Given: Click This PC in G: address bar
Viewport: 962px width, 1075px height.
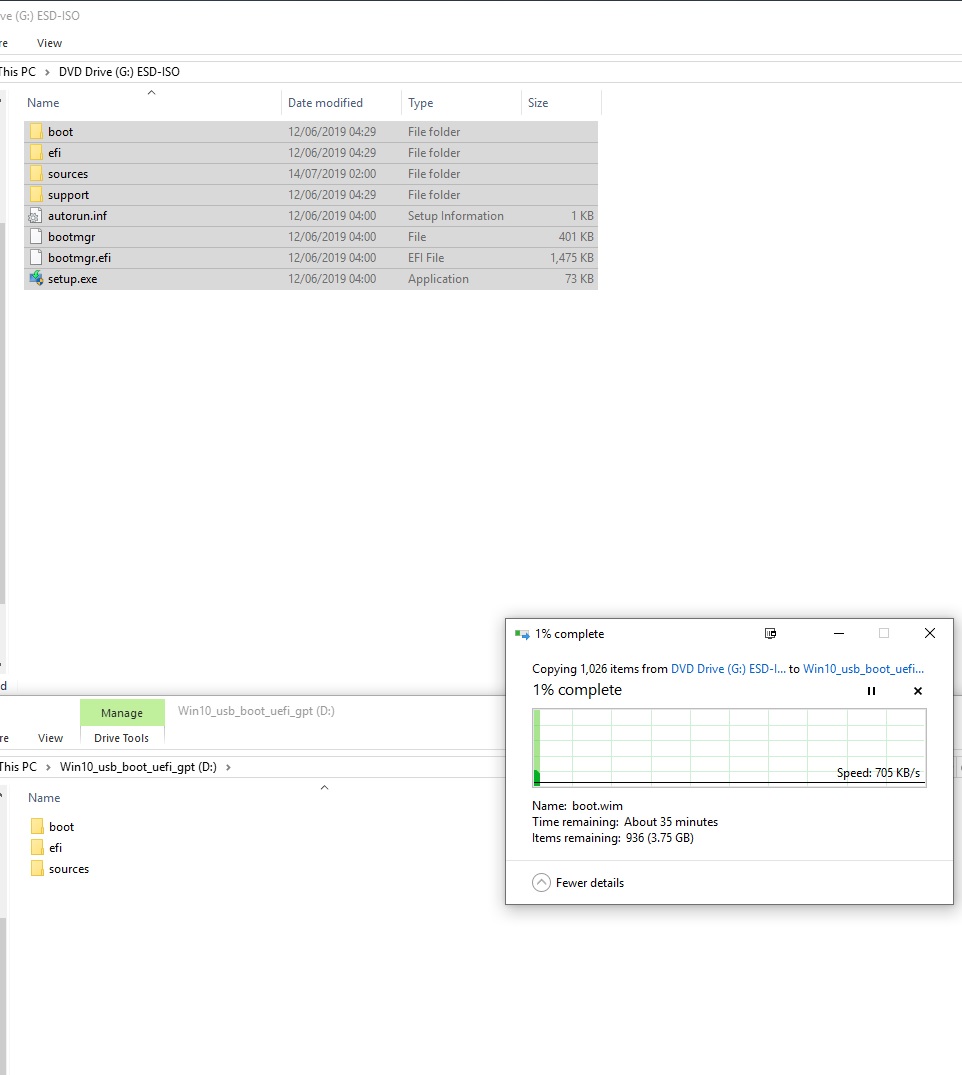Looking at the screenshot, I should coord(18,72).
